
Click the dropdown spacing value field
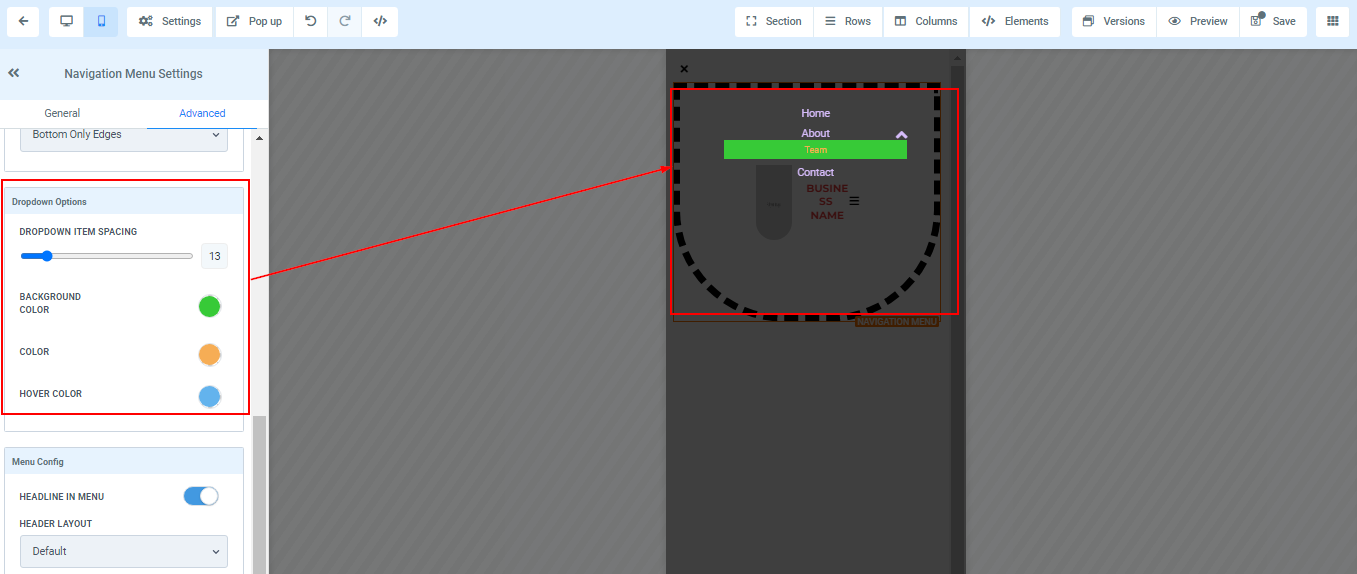click(214, 257)
